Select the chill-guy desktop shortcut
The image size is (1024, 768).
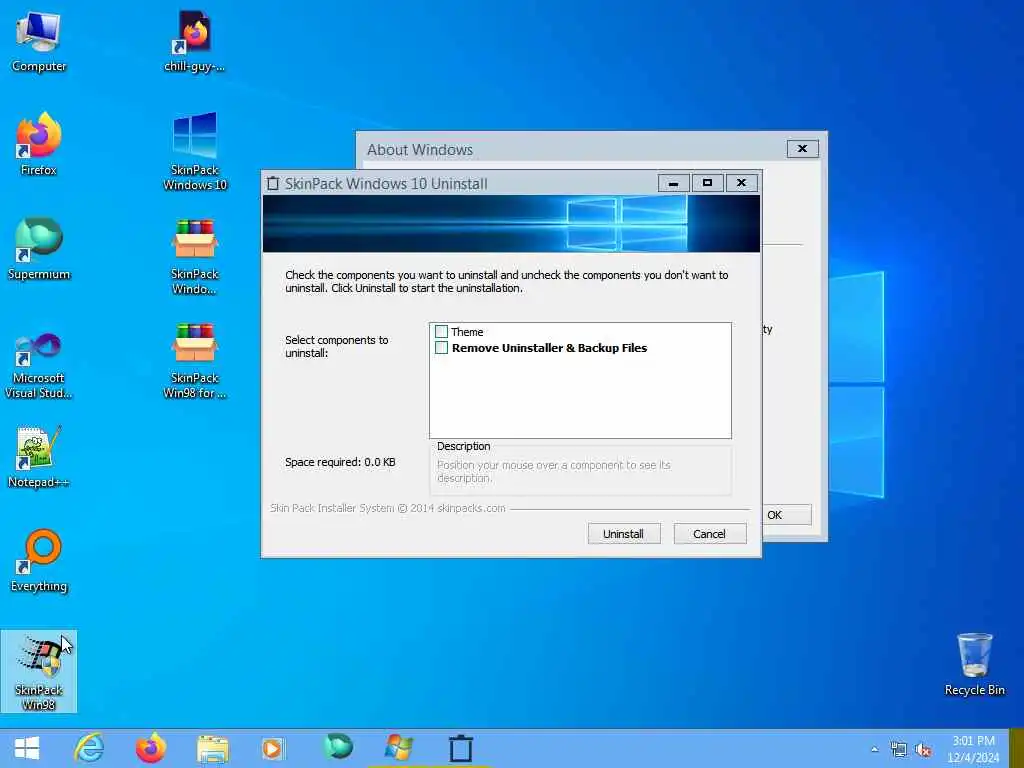[x=195, y=42]
